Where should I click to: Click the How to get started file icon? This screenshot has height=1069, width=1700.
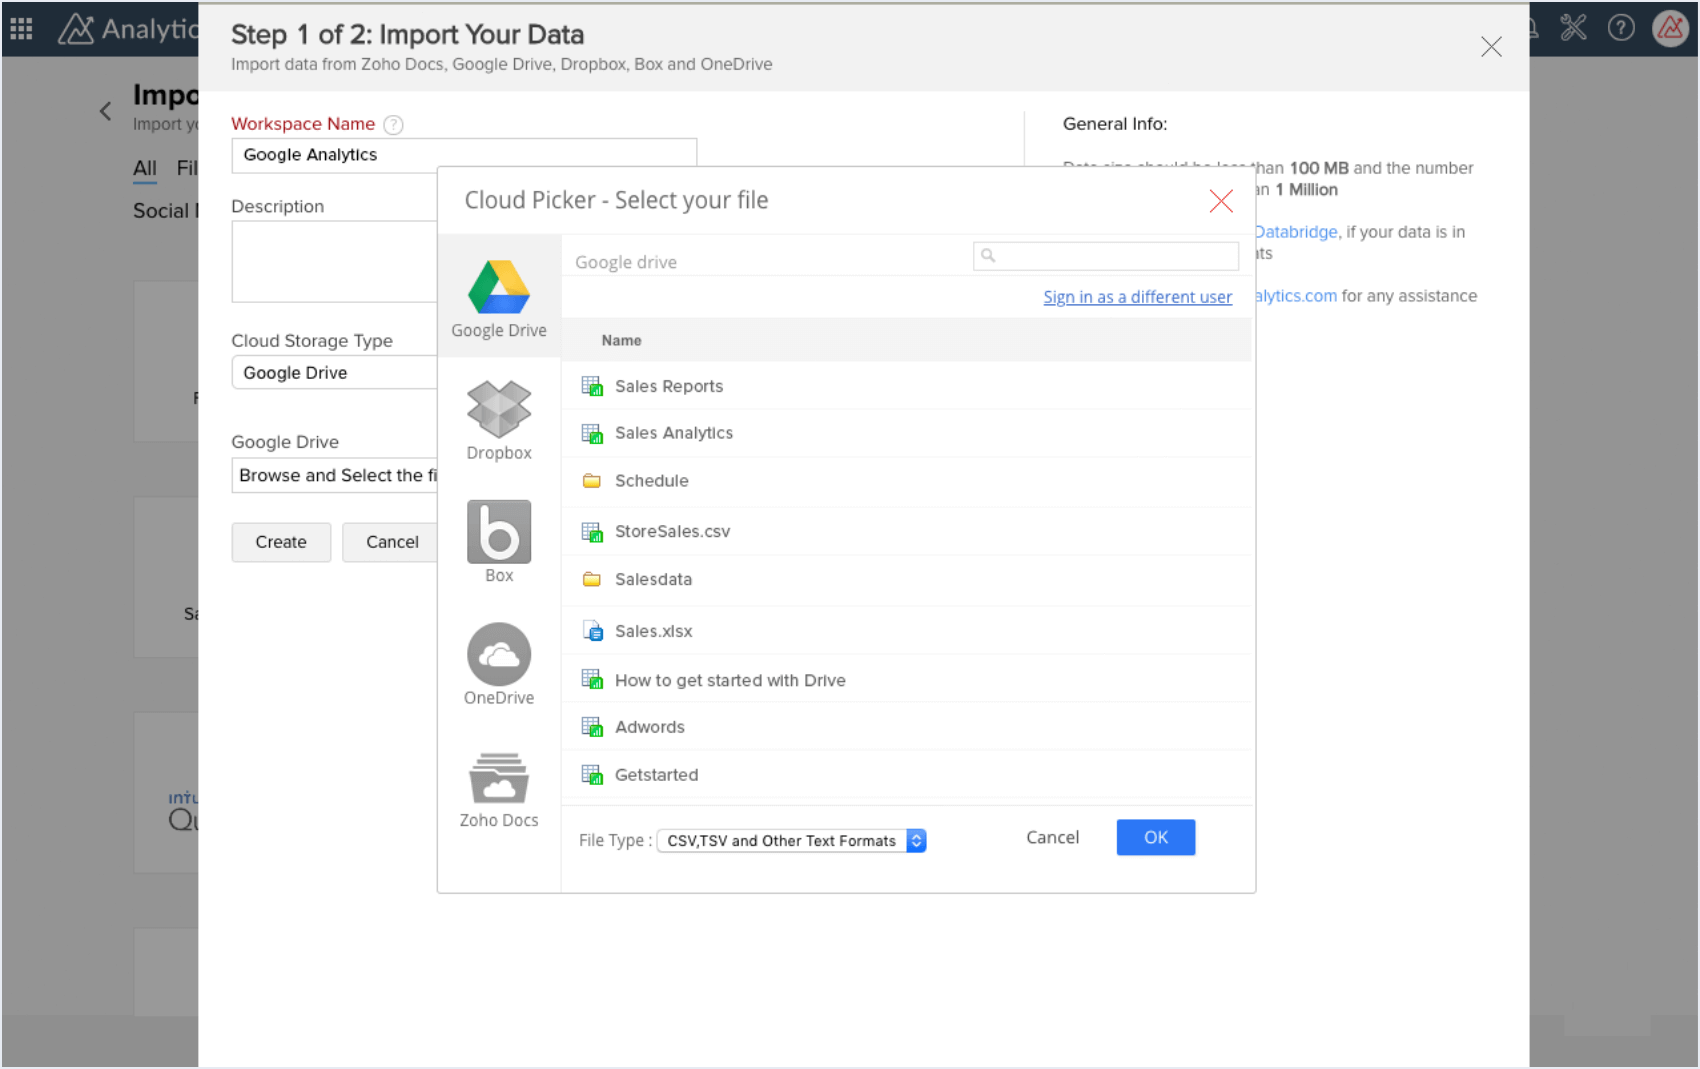(x=592, y=680)
